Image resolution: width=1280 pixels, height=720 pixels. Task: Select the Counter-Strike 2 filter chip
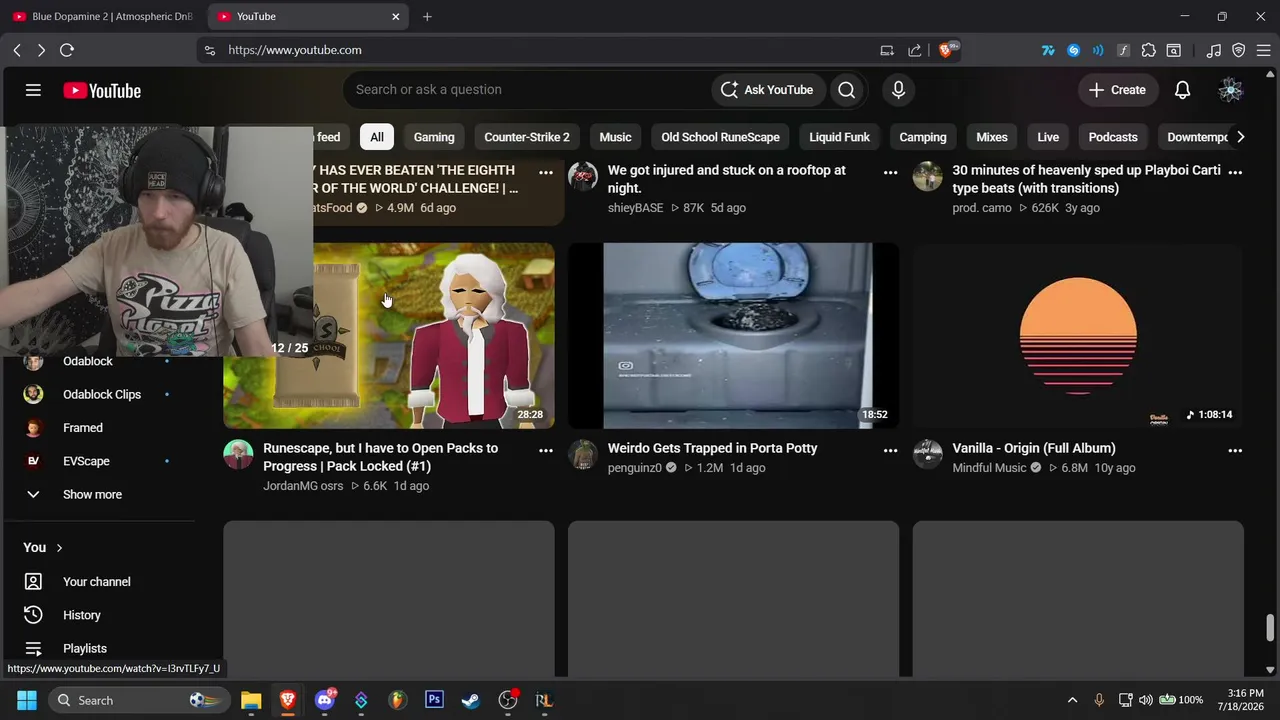pos(527,137)
